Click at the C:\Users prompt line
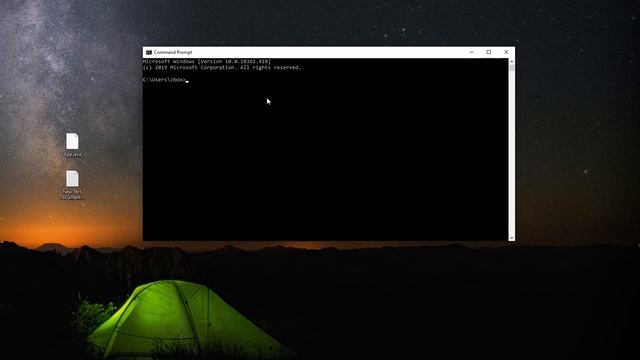This screenshot has height=360, width=640. tap(165, 80)
